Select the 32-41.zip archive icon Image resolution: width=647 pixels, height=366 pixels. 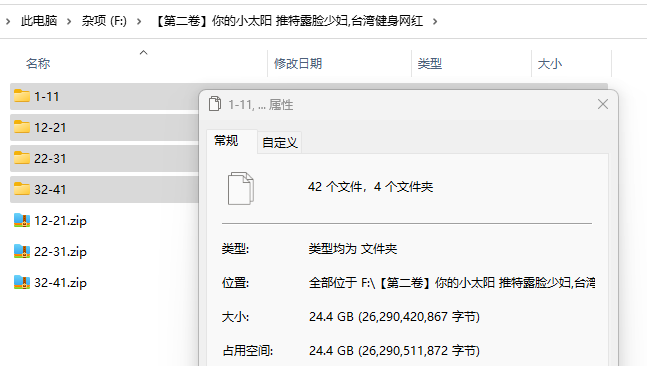click(22, 282)
